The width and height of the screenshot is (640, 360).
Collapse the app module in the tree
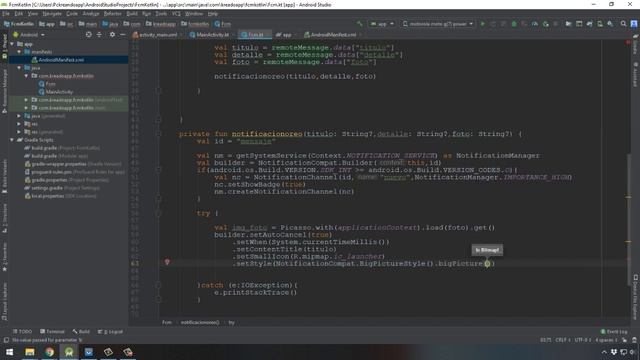click(x=12, y=44)
